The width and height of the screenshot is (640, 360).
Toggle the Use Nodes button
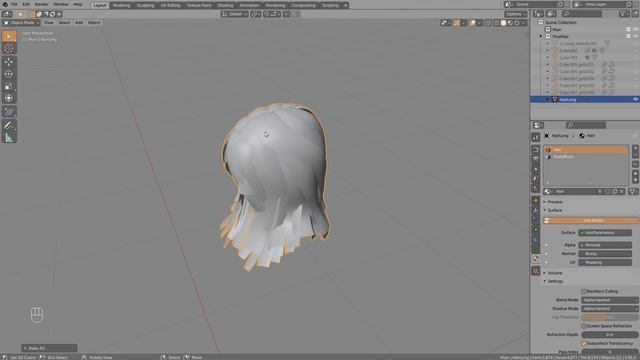(591, 220)
